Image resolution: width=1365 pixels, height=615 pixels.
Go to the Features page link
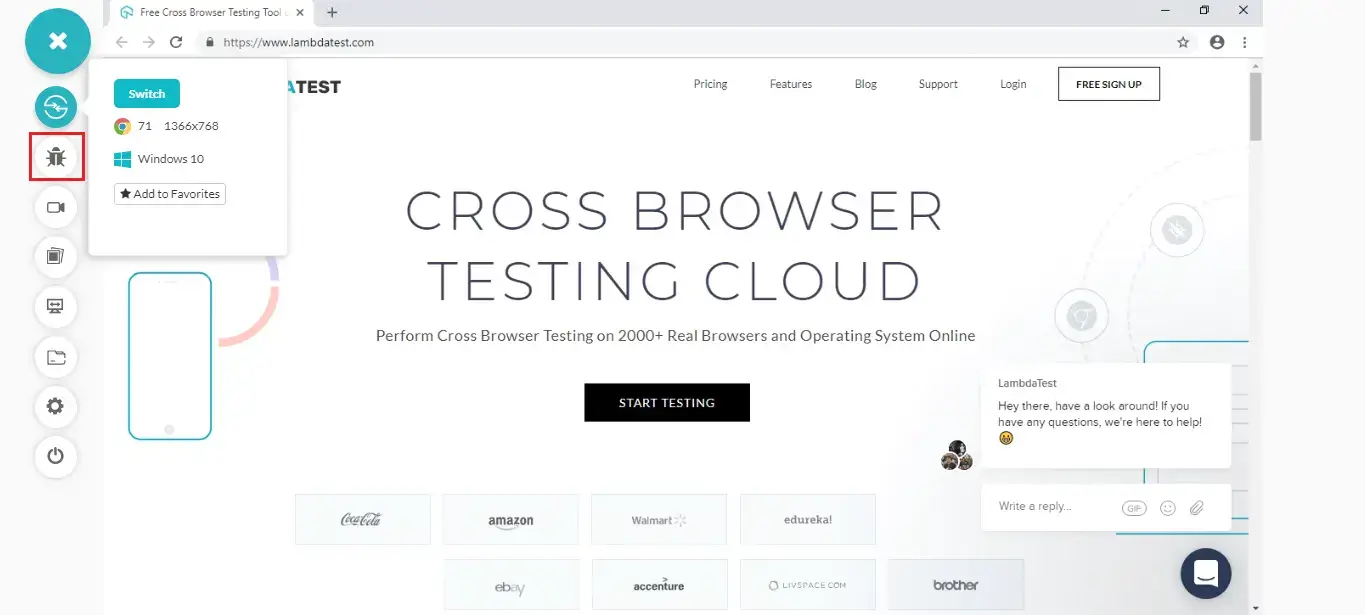(790, 84)
